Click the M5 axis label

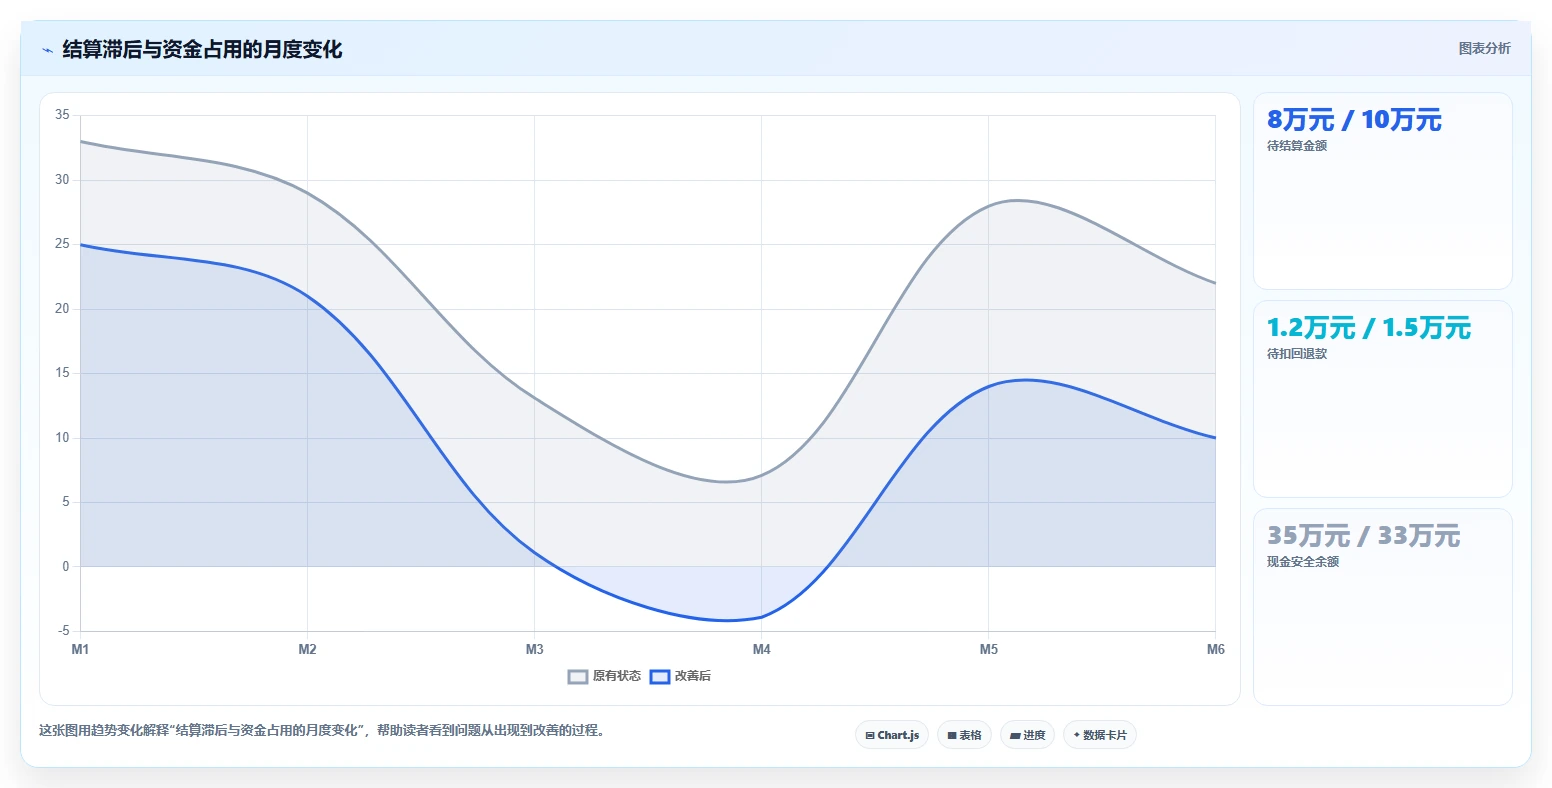pos(989,650)
